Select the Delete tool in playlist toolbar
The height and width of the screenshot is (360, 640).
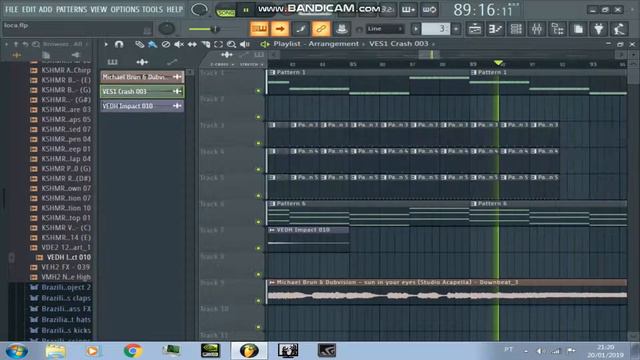pyautogui.click(x=165, y=44)
